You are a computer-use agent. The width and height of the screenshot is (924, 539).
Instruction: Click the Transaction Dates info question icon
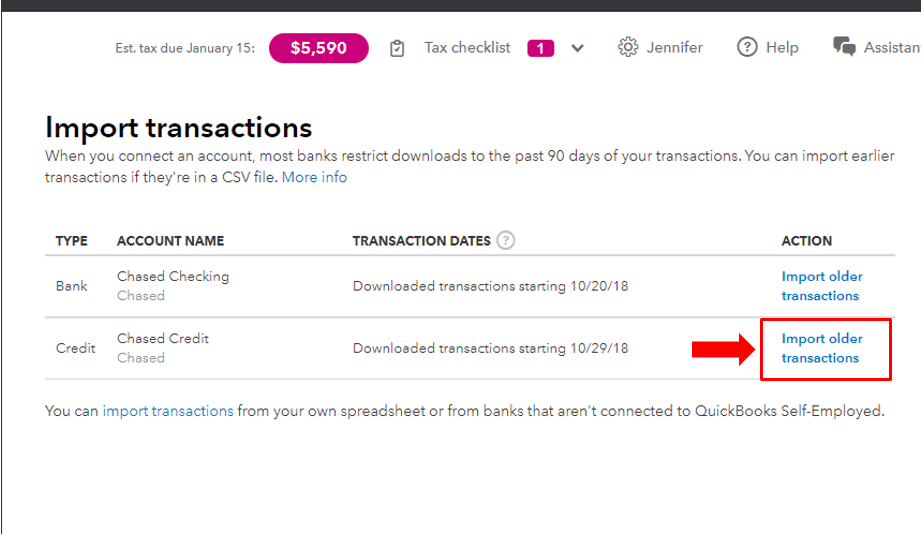[x=506, y=240]
